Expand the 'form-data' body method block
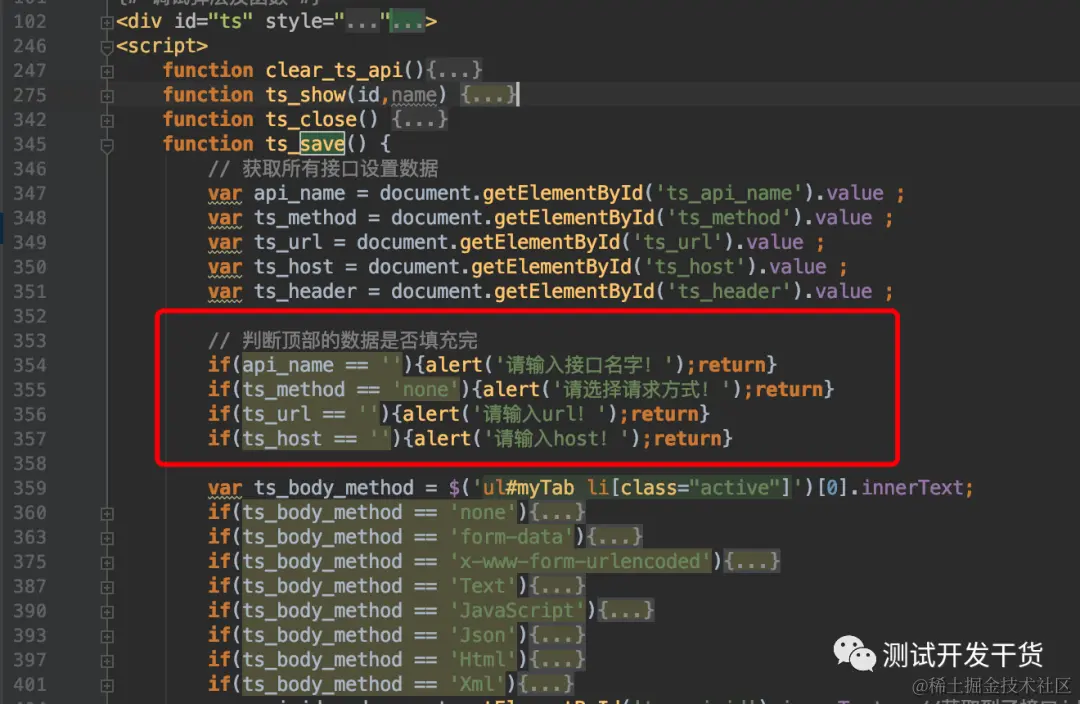 tap(107, 538)
